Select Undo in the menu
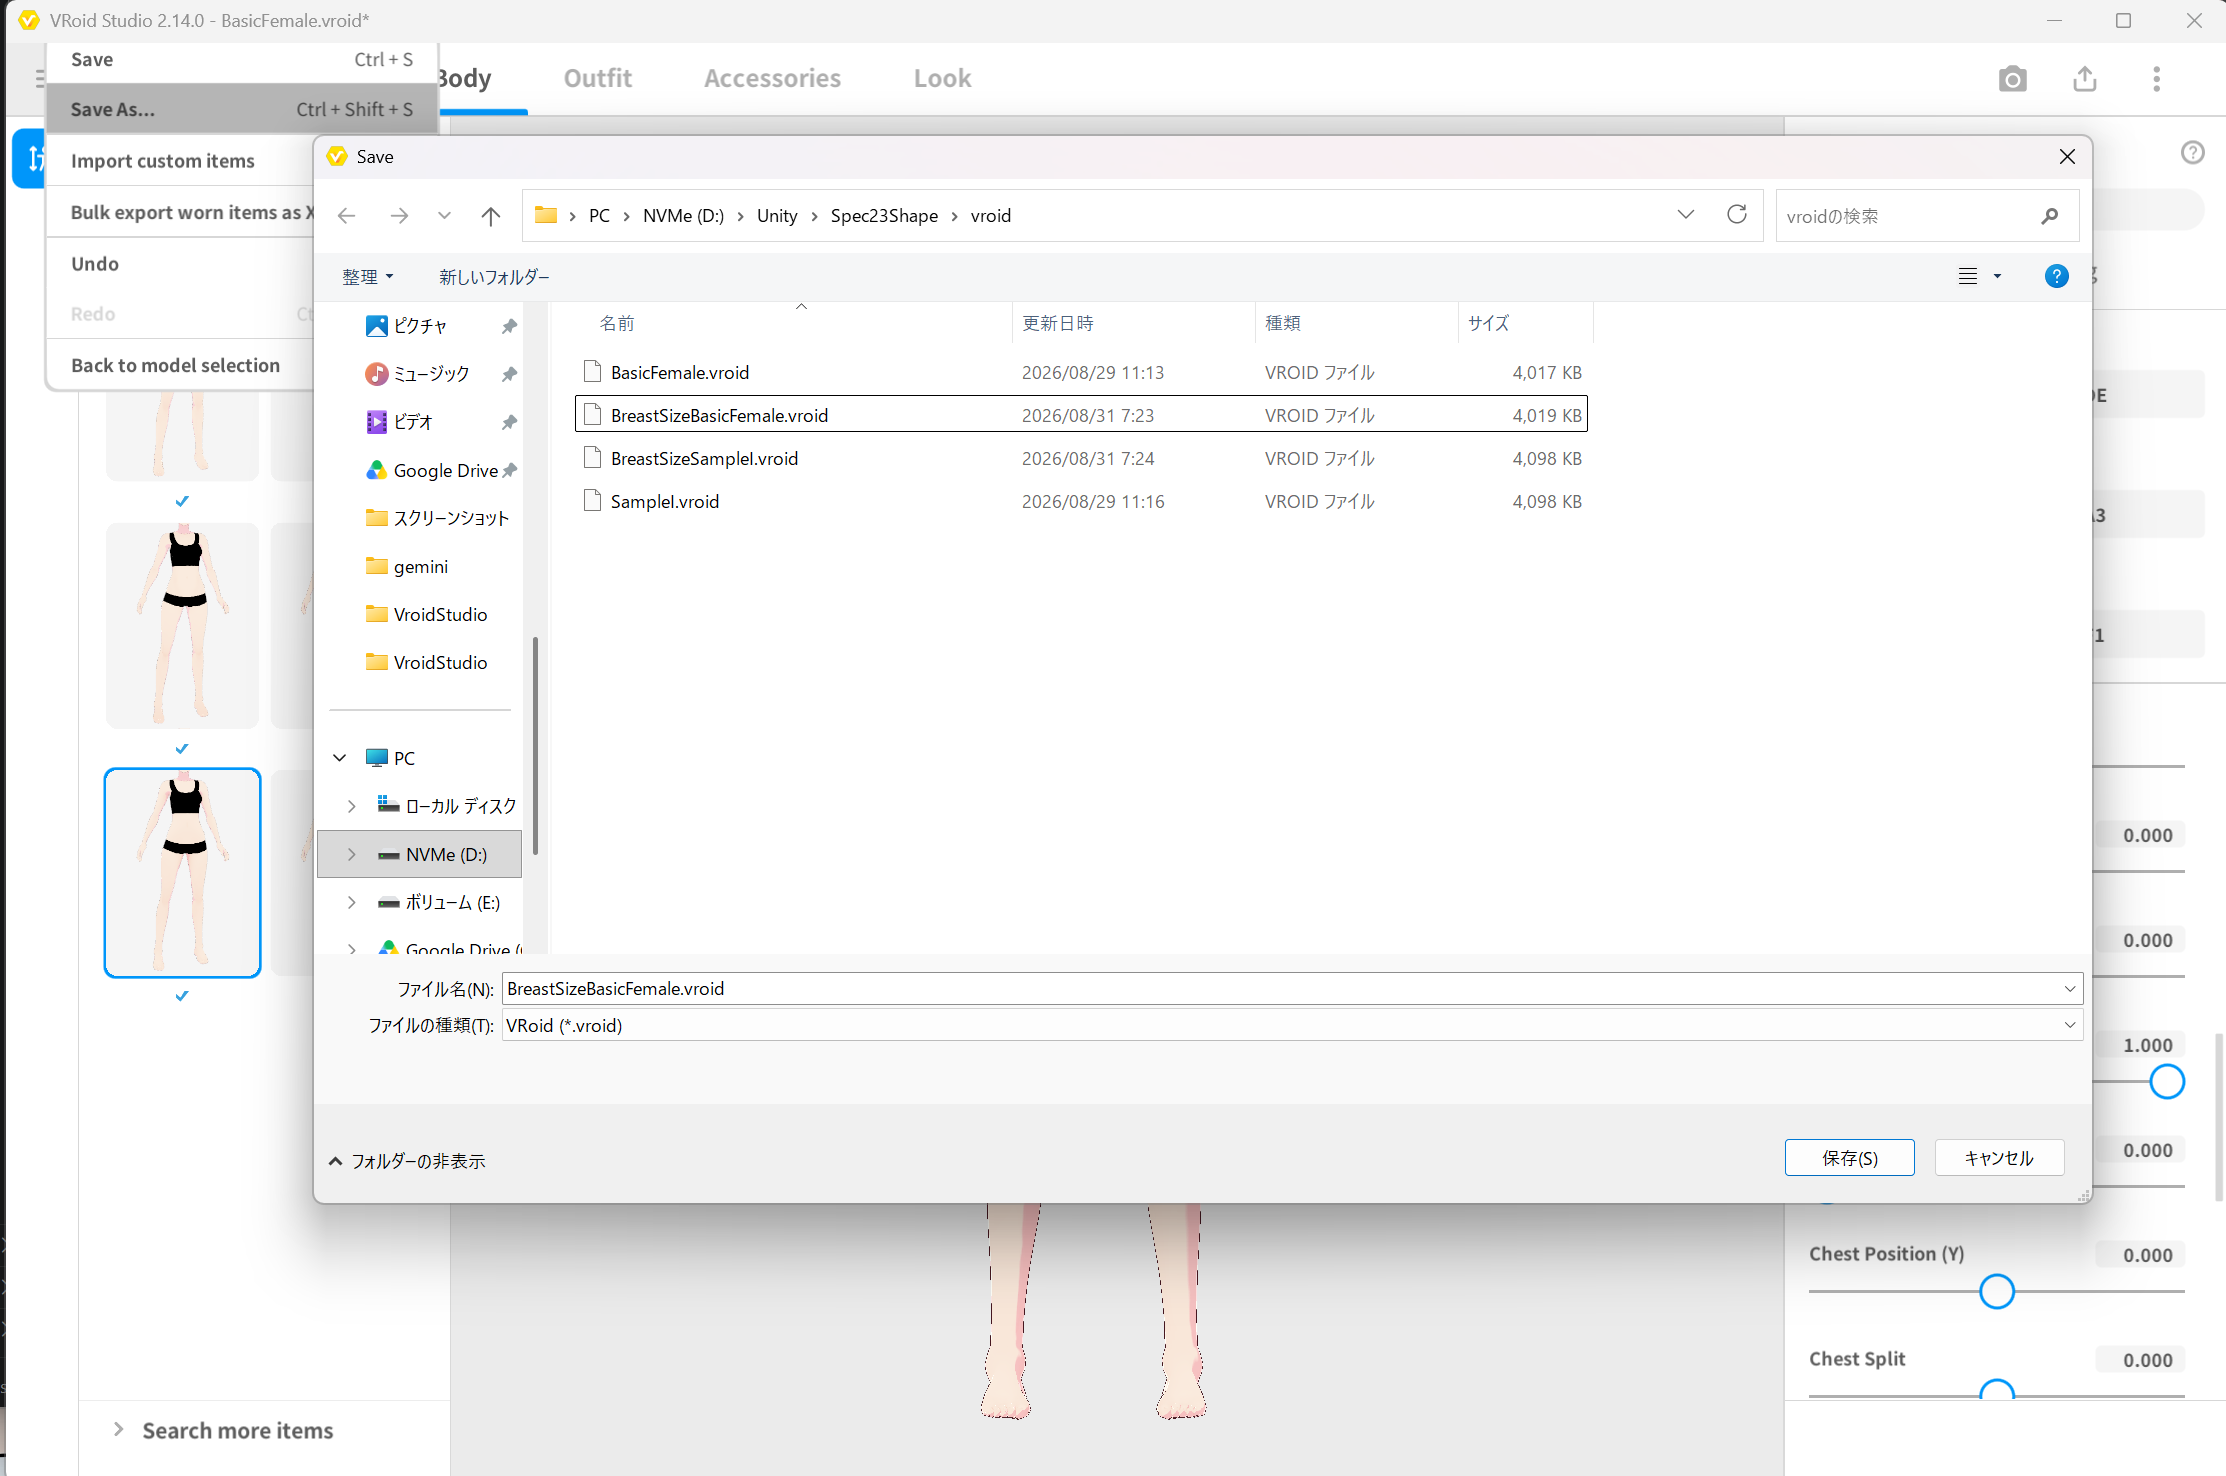The width and height of the screenshot is (2226, 1476). (x=95, y=264)
